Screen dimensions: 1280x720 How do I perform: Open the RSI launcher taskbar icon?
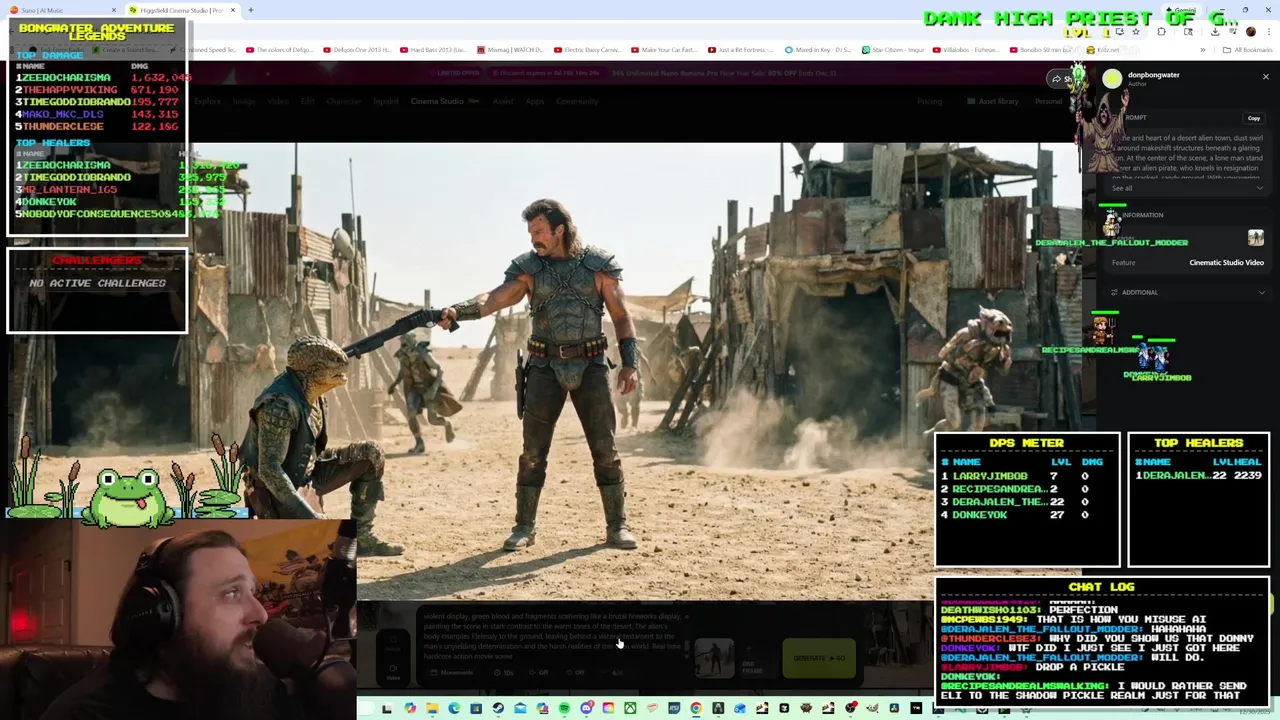pos(674,708)
